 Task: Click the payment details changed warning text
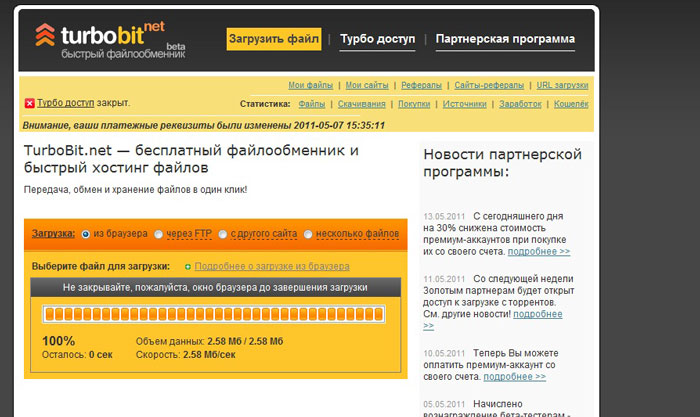(x=204, y=125)
